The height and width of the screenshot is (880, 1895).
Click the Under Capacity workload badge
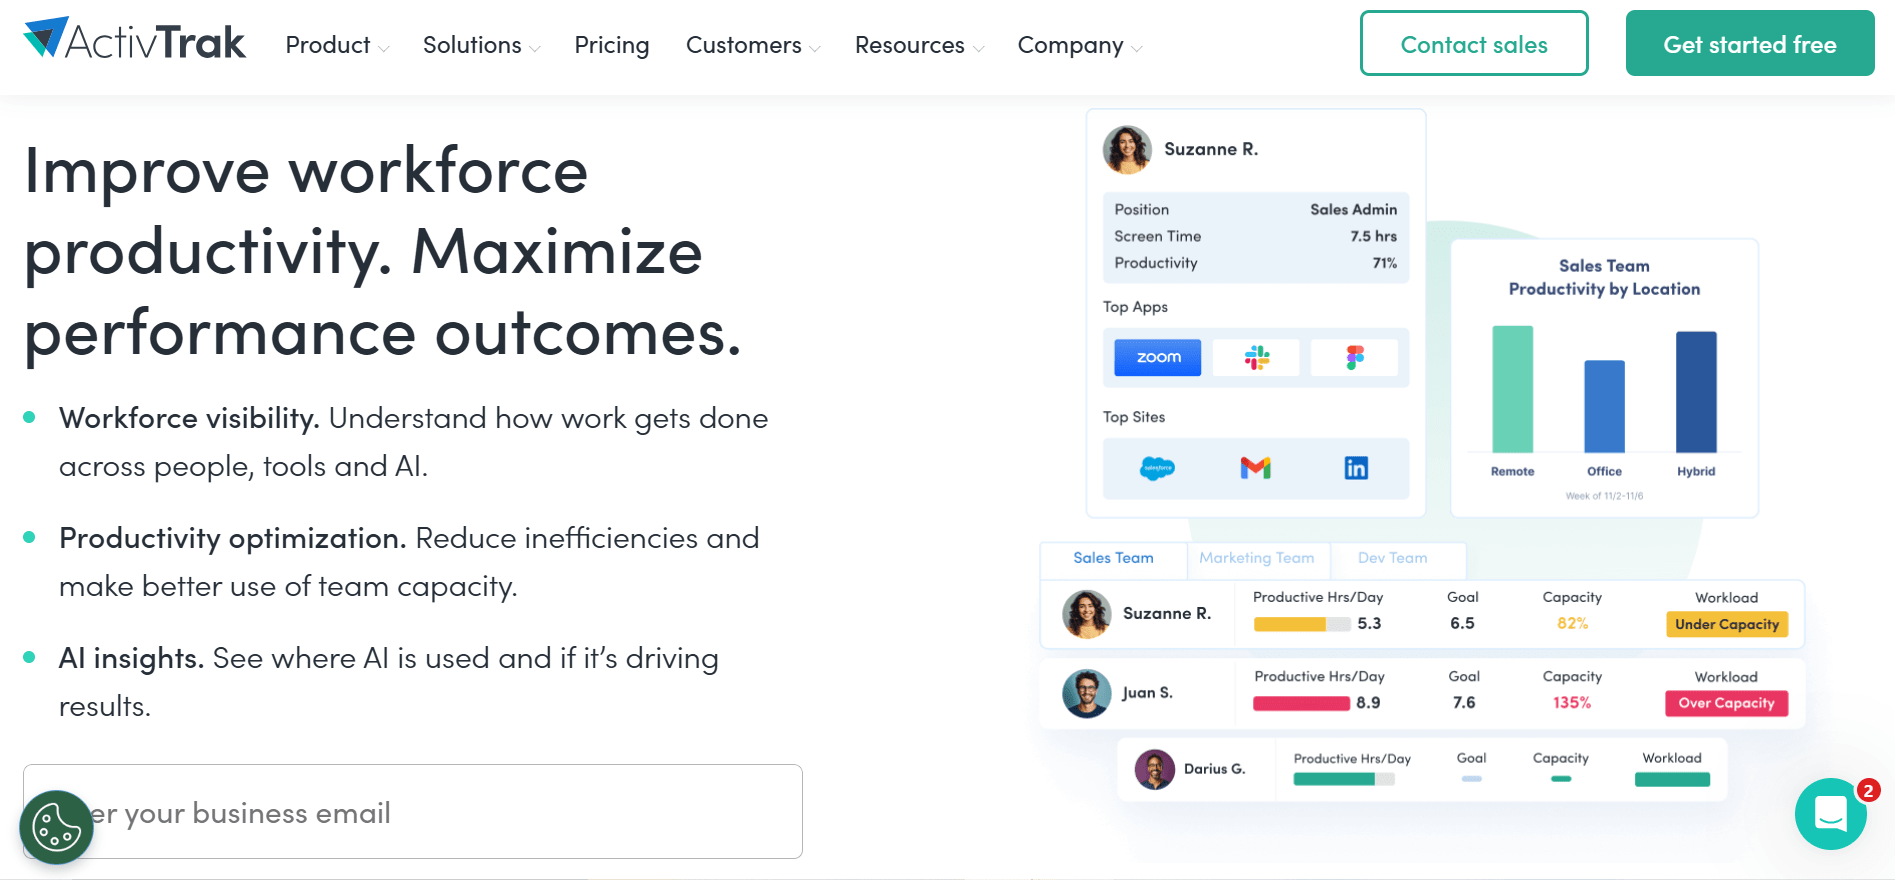(x=1727, y=624)
